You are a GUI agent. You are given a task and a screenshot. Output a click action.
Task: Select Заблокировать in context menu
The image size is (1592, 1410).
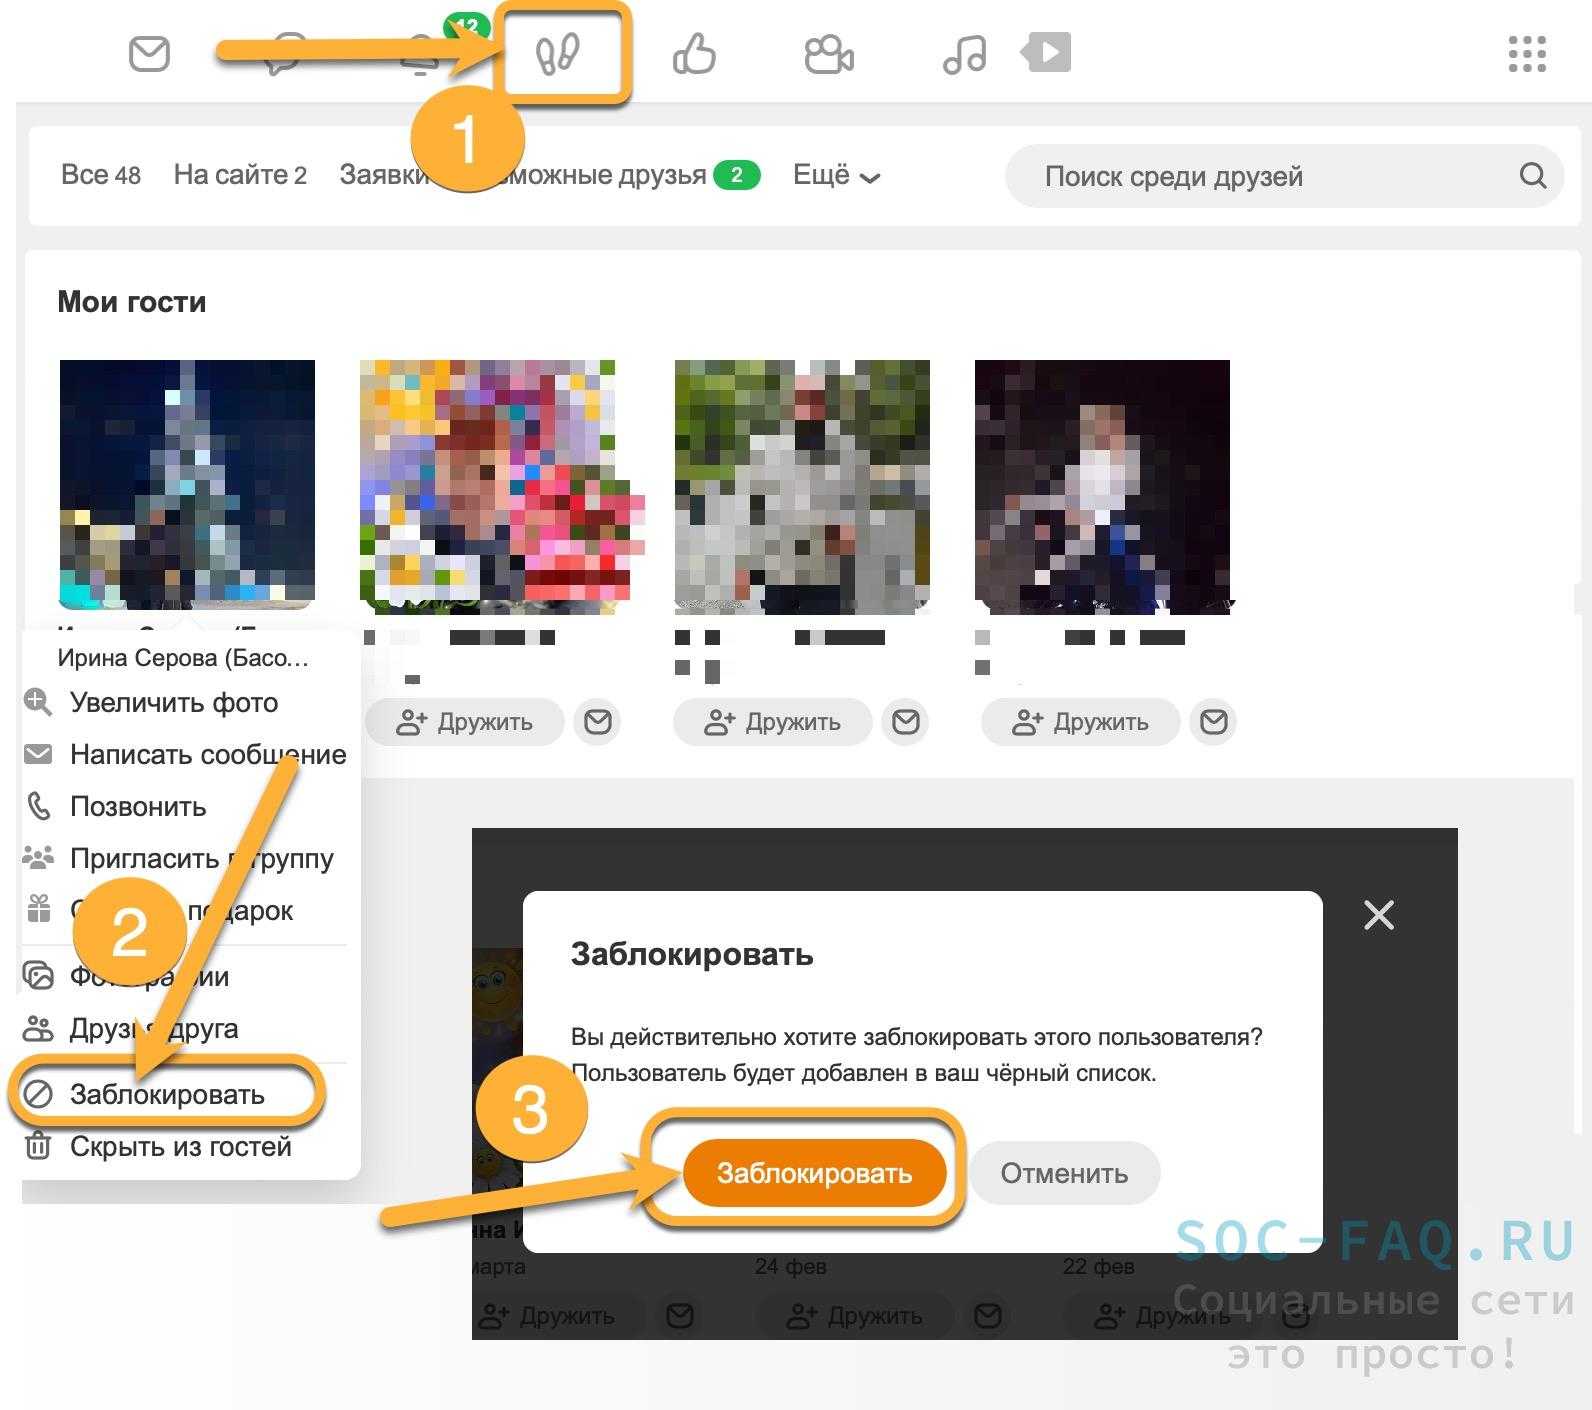167,1094
